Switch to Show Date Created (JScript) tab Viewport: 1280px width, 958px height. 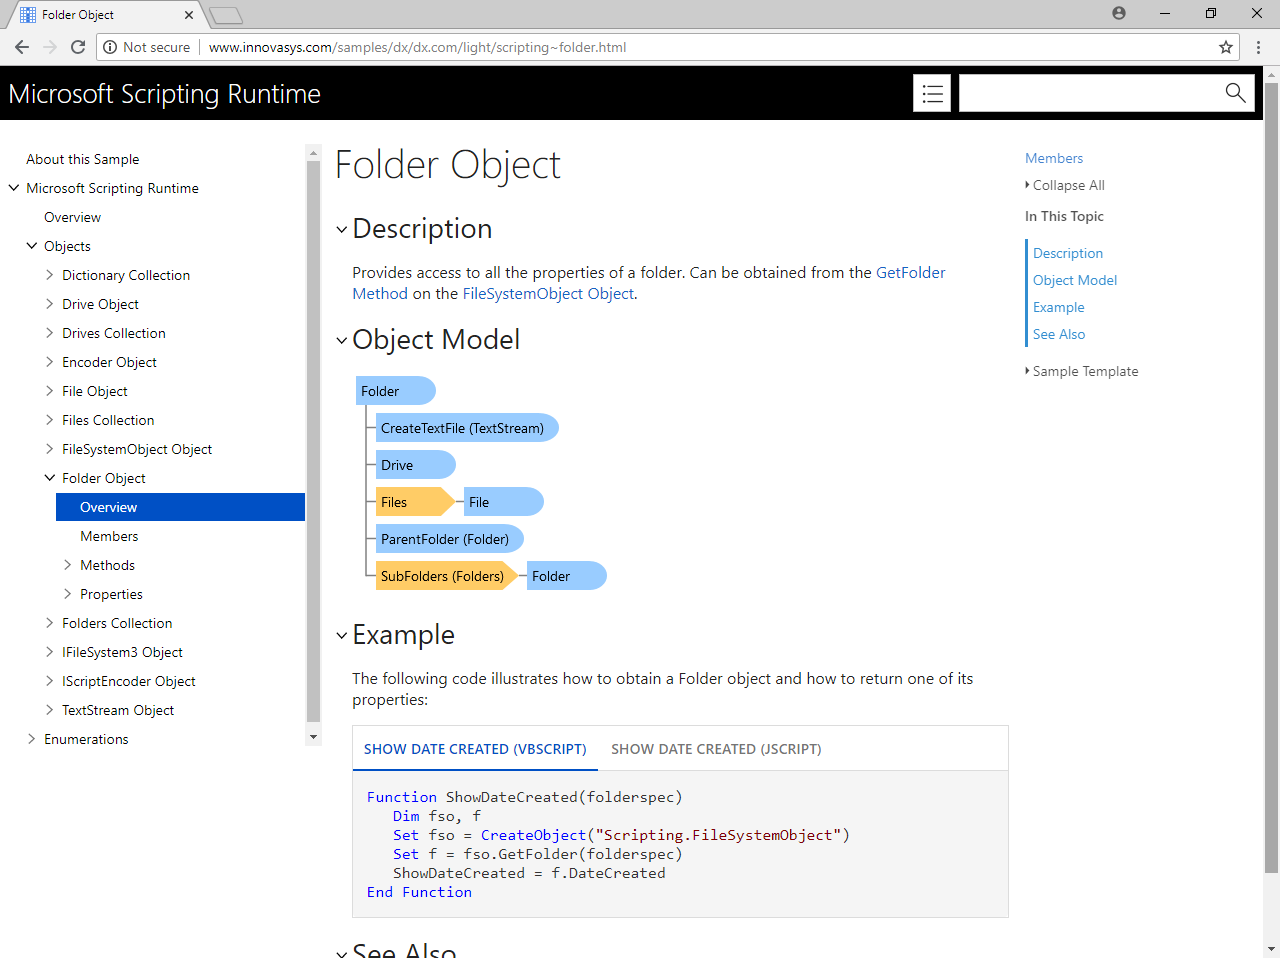click(x=716, y=749)
